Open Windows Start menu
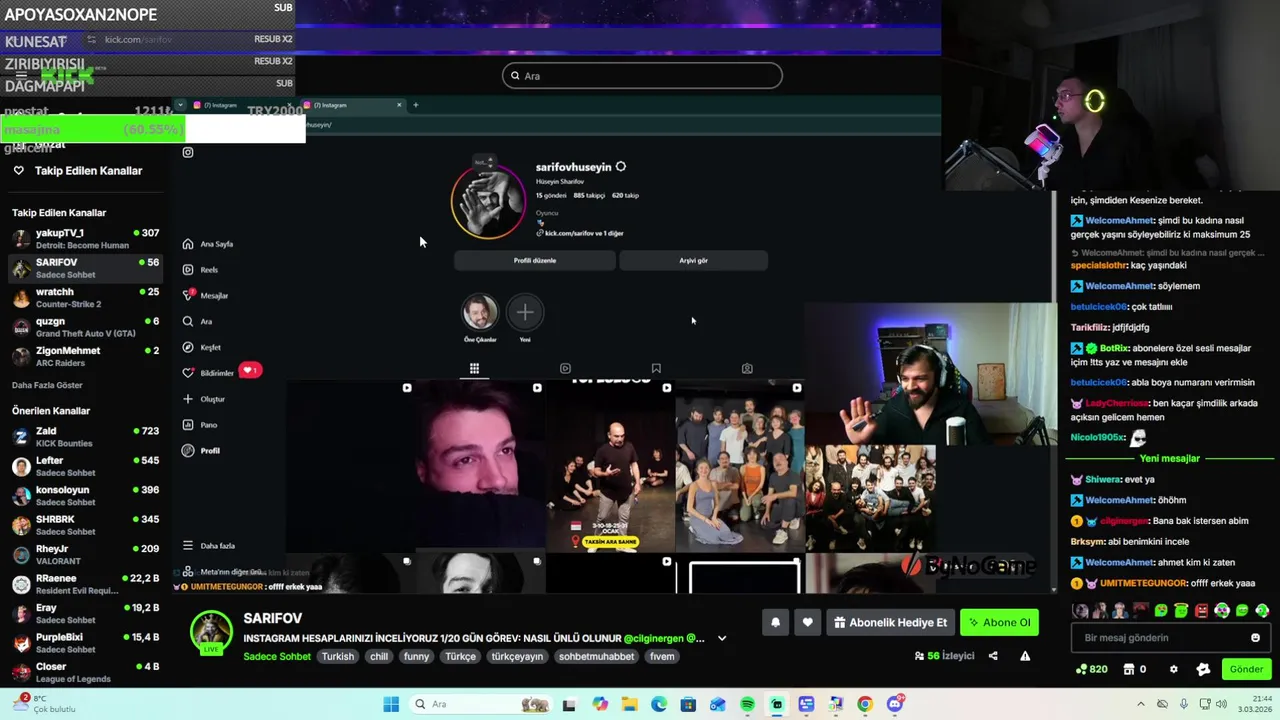Screen dimensions: 1280x720 (x=391, y=704)
